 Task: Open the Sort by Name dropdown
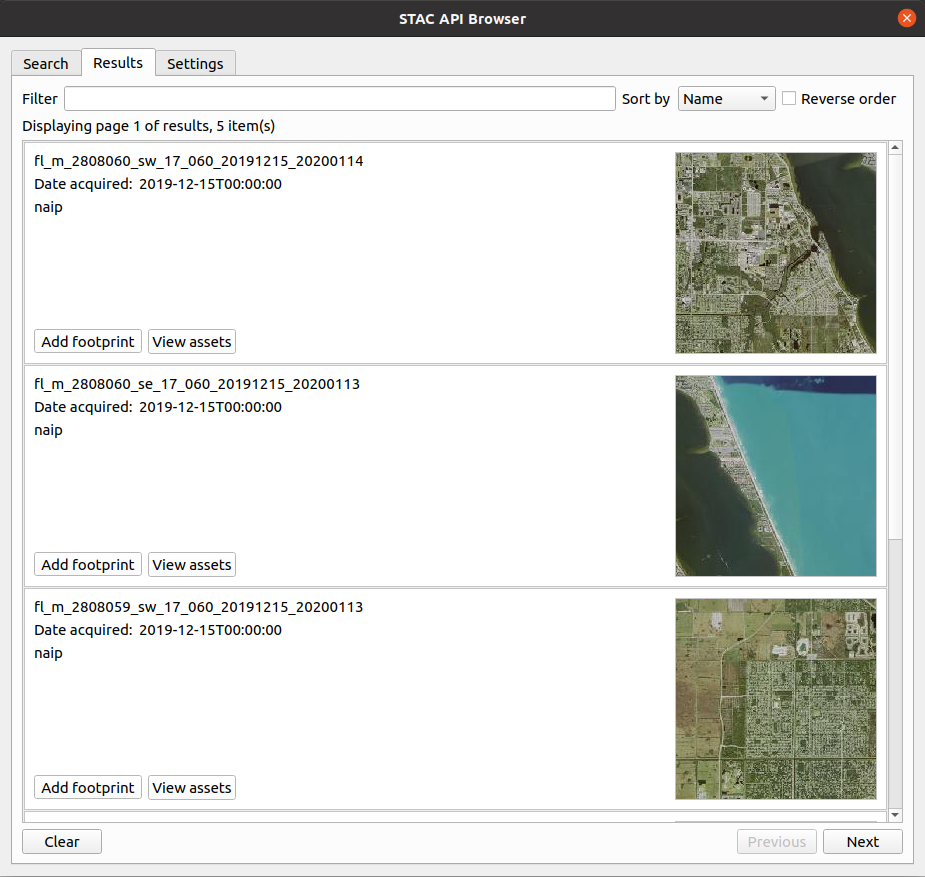[726, 99]
